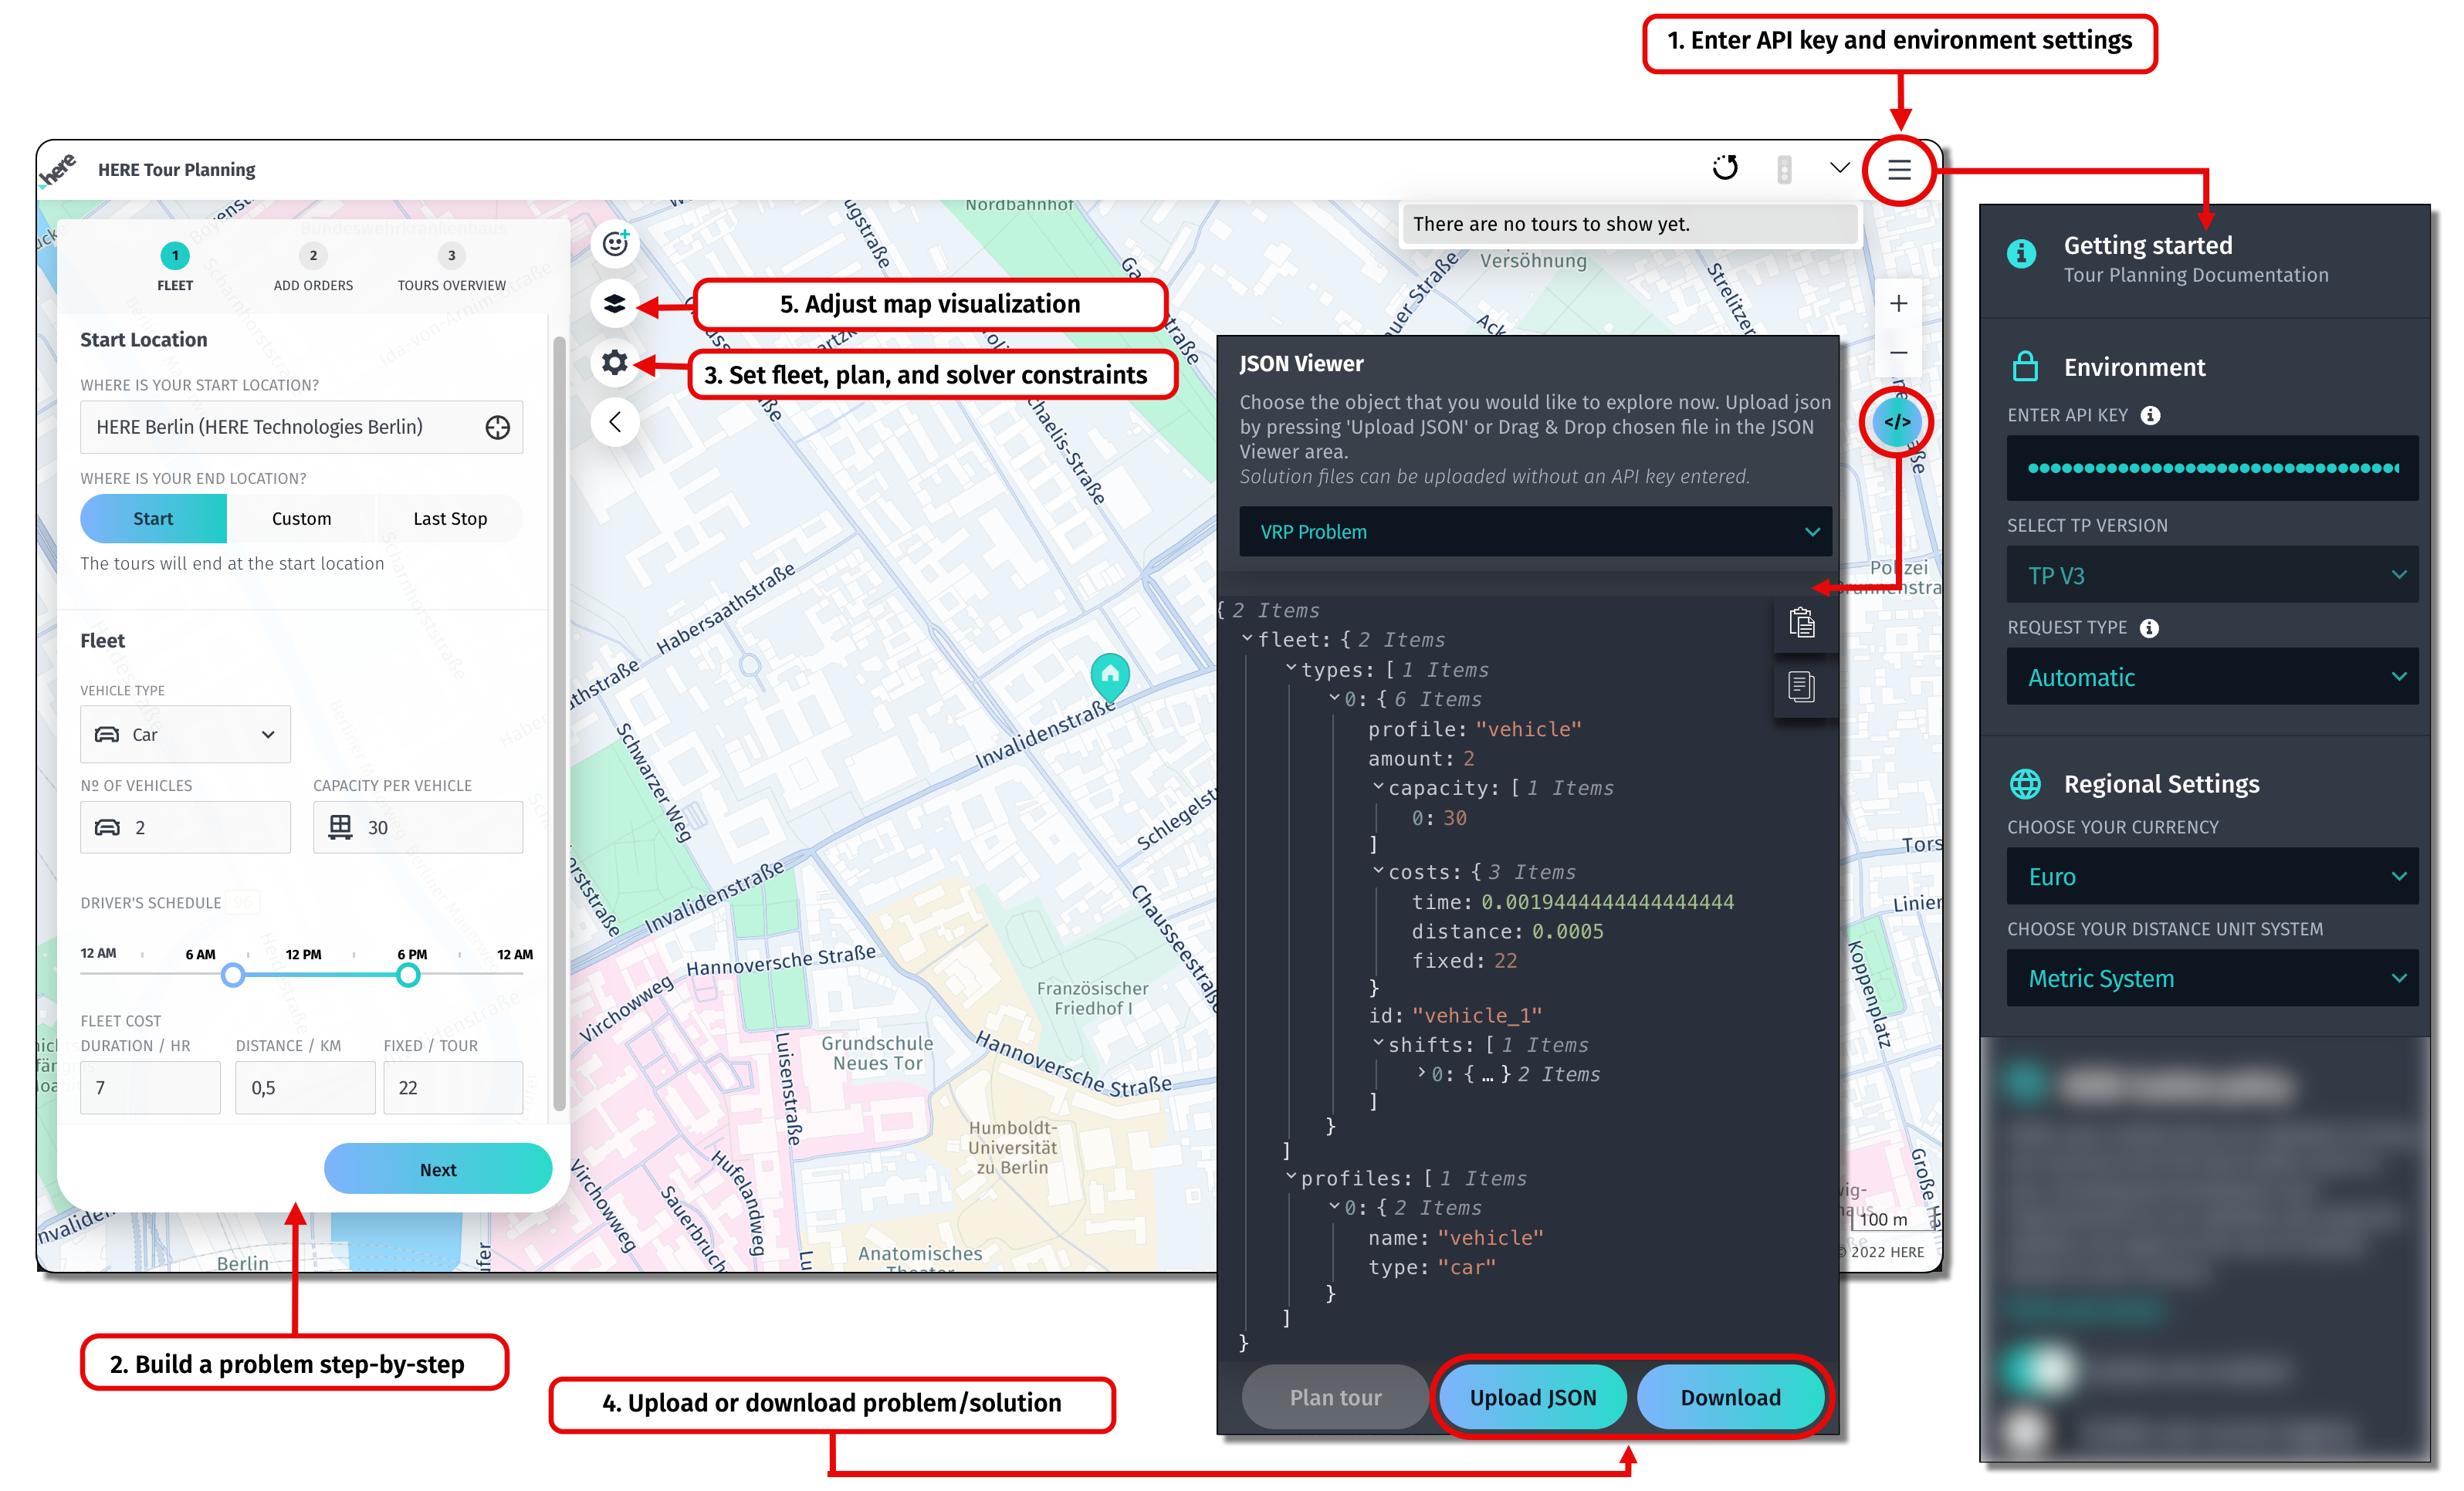Click the API key info icon
Viewport: 2464px width, 1491px height.
coord(2150,416)
